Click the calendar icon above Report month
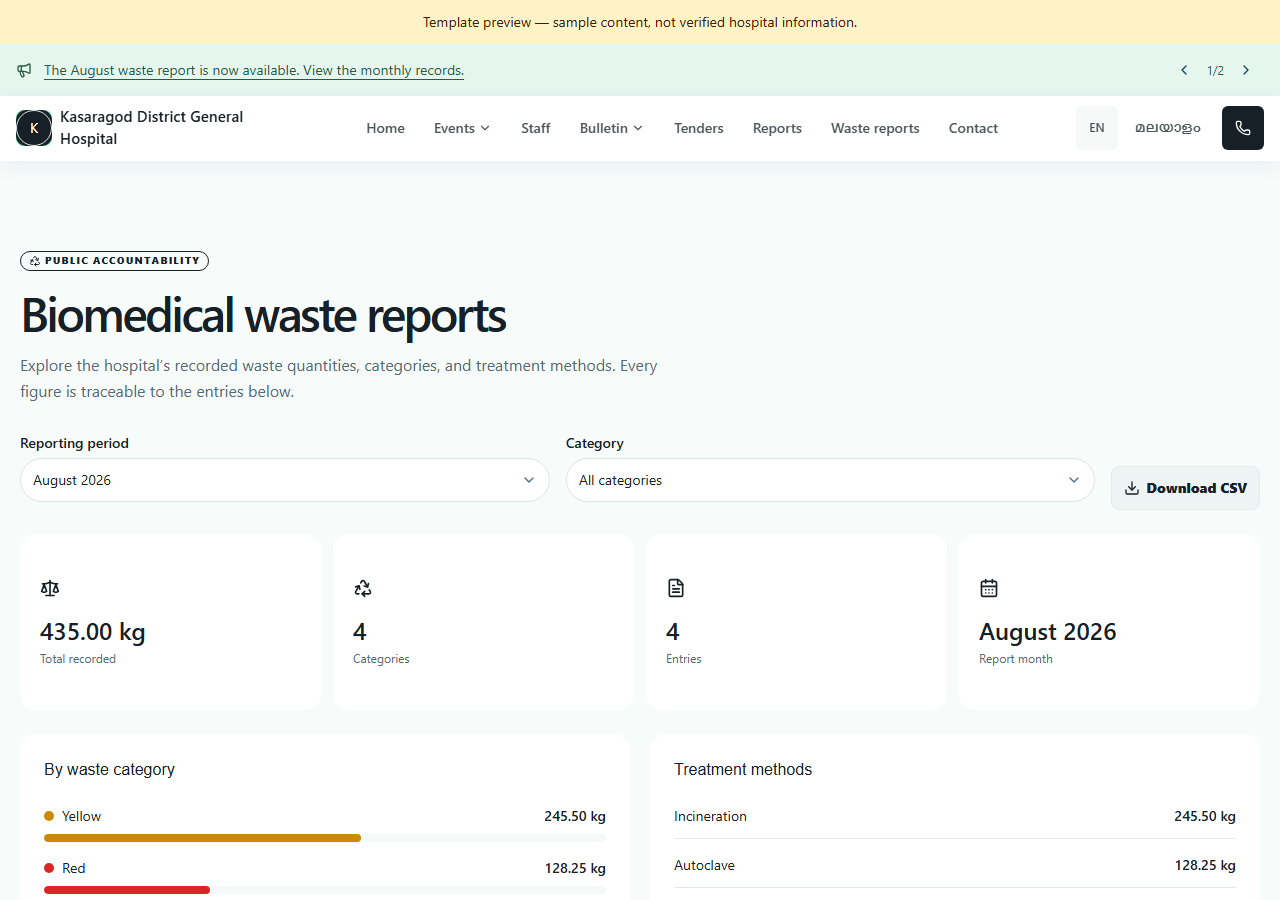1280x900 pixels. (989, 588)
